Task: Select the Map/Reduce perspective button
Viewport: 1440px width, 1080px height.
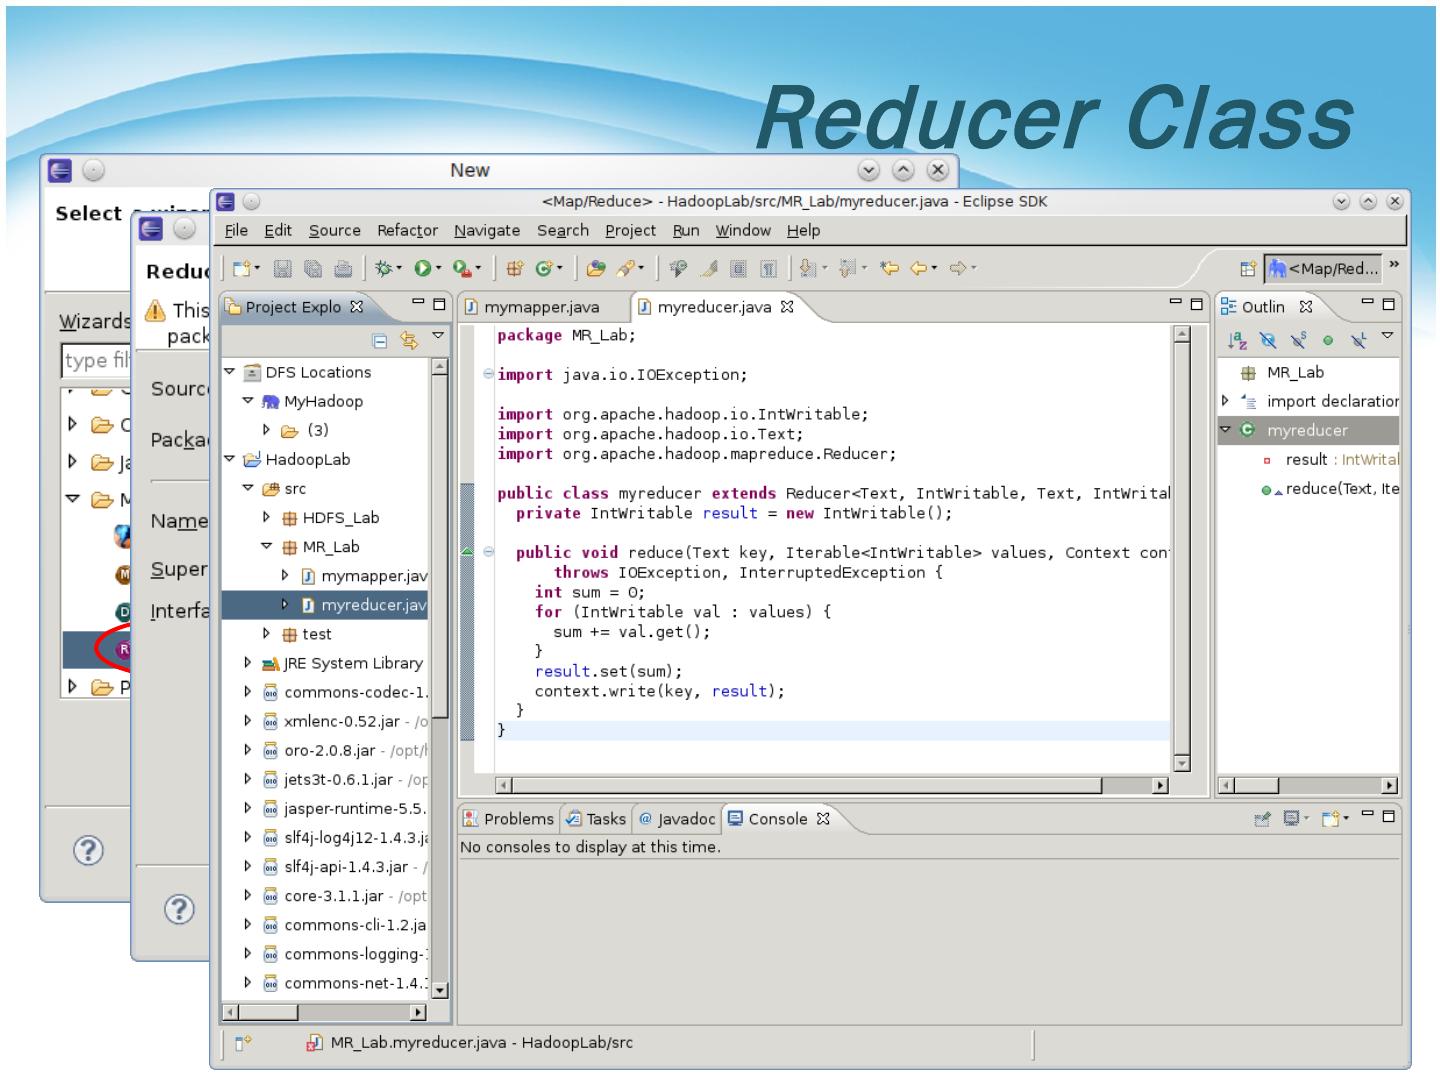Action: click(x=1324, y=268)
